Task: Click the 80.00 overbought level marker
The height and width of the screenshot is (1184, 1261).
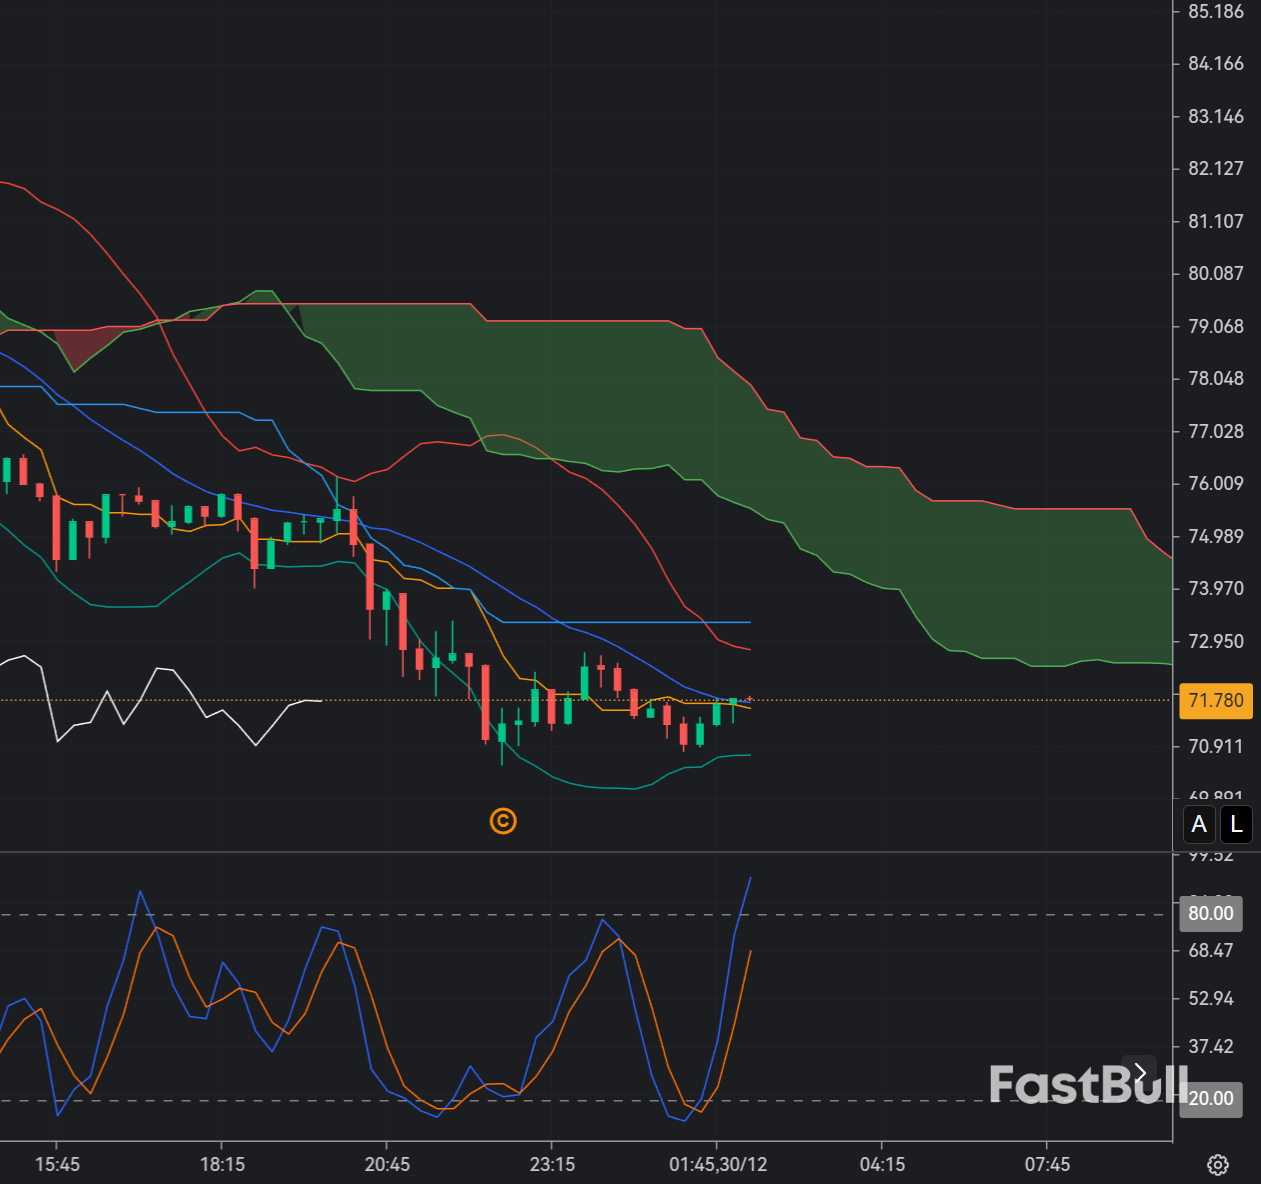Action: [1210, 913]
